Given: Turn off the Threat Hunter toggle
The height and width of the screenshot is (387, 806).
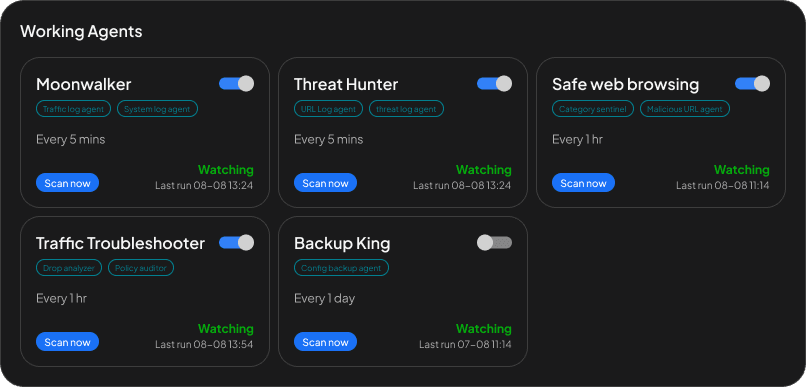Looking at the screenshot, I should pyautogui.click(x=494, y=84).
